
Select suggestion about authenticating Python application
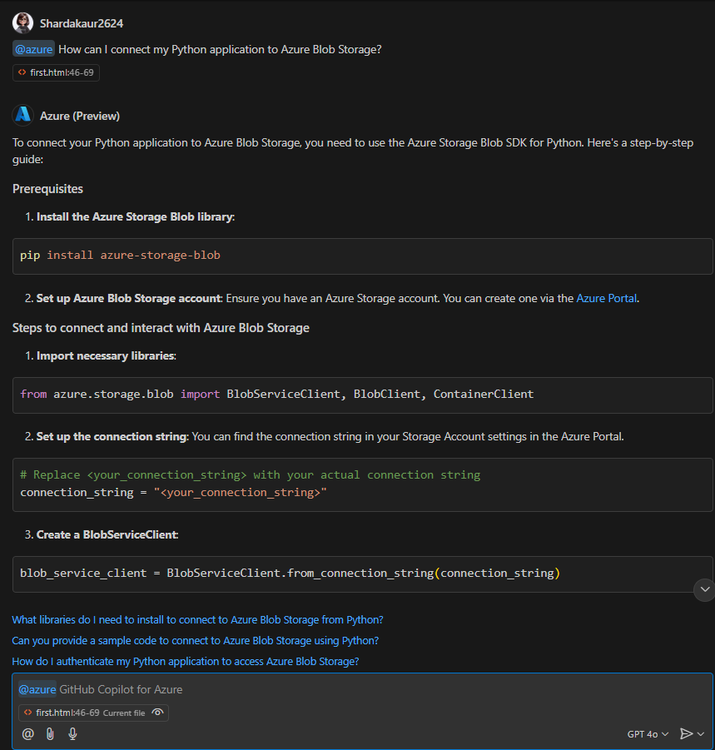coord(186,662)
